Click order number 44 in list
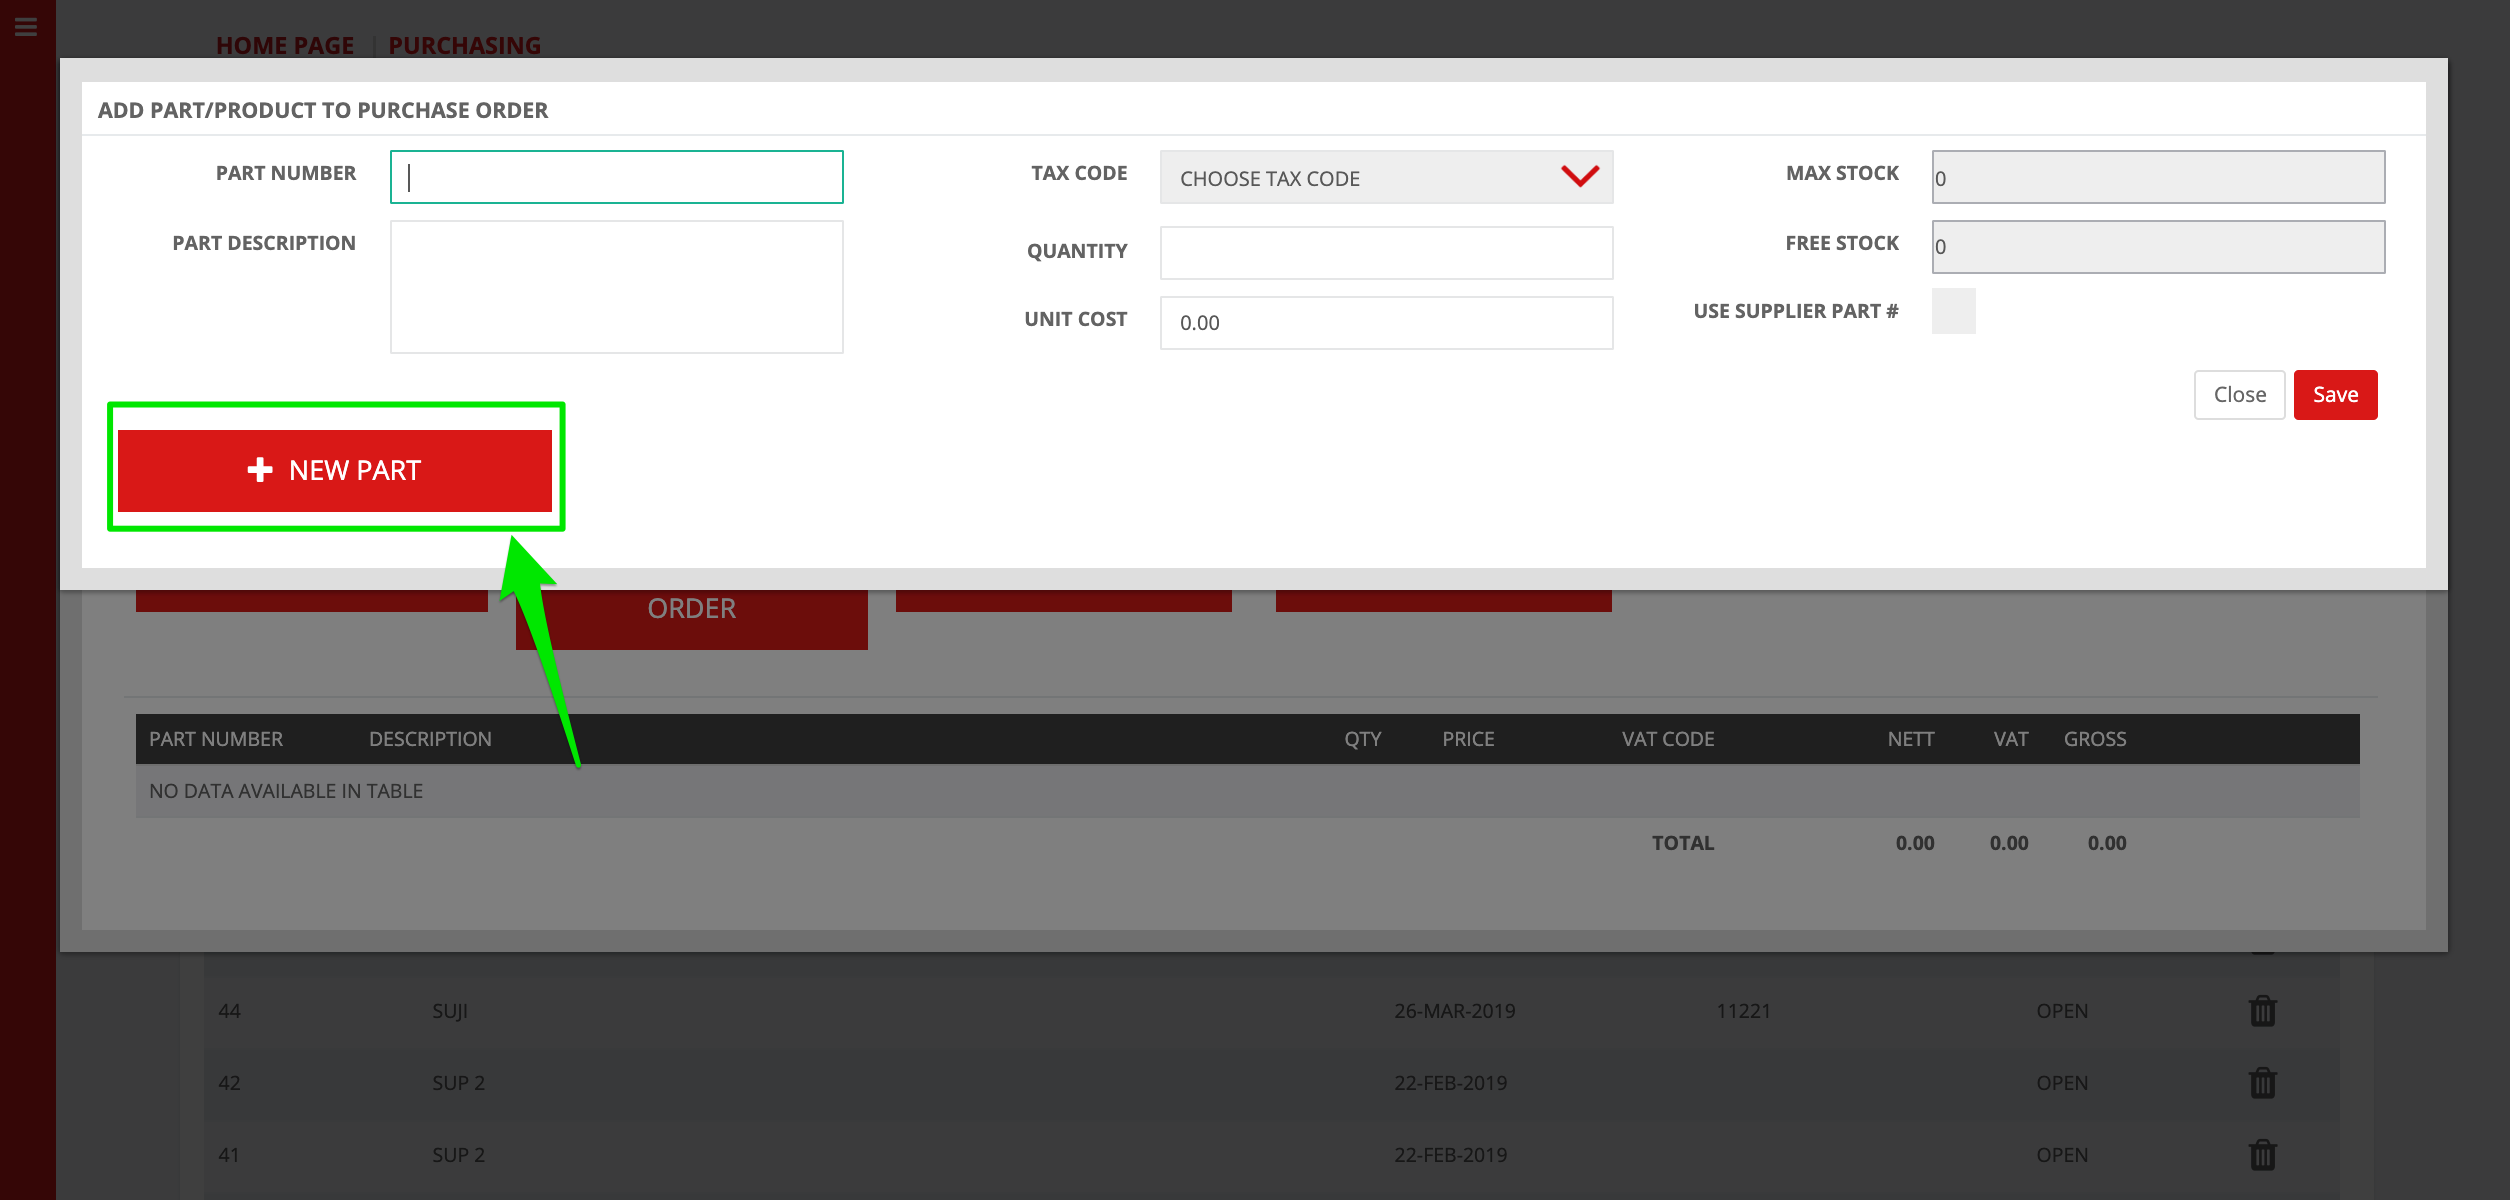This screenshot has width=2510, height=1200. tap(229, 1011)
